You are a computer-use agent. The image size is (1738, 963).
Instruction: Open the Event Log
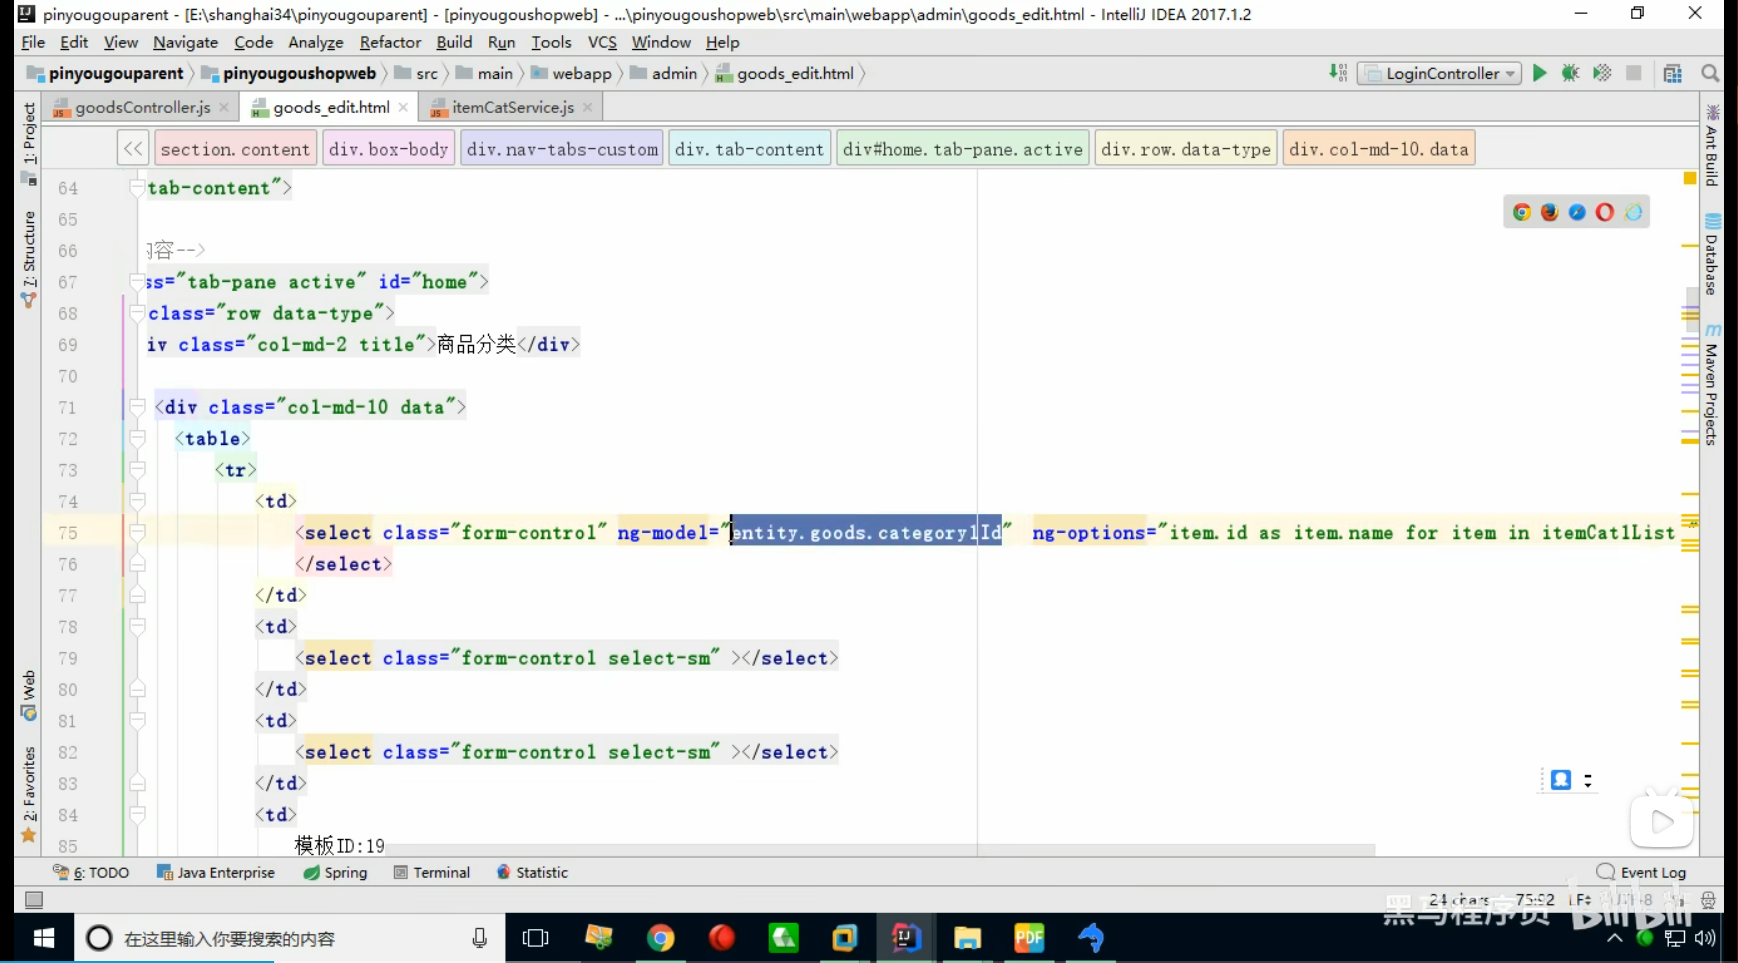point(1641,872)
